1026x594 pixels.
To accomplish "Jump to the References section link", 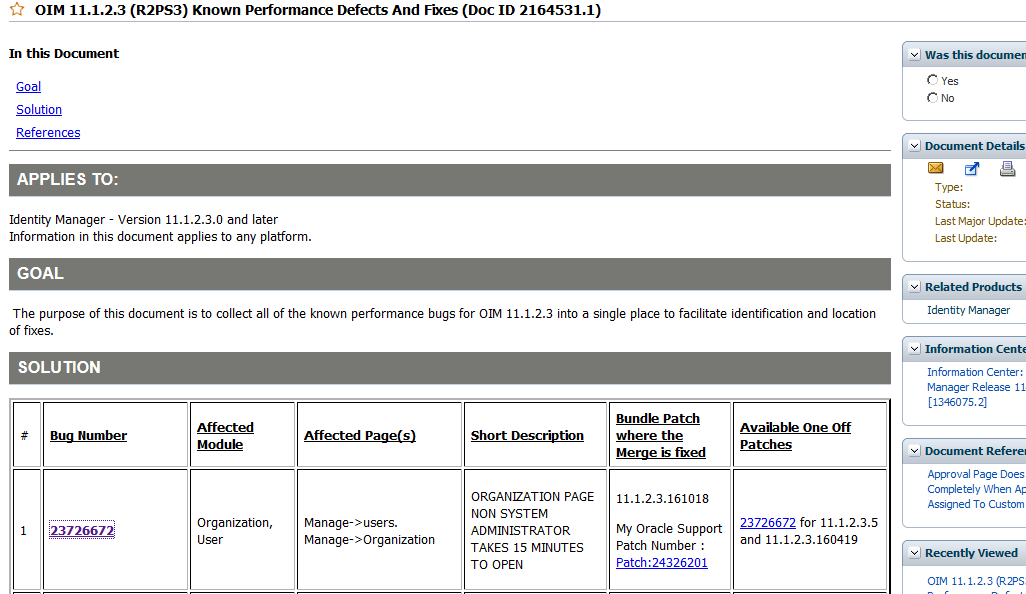I will pyautogui.click(x=48, y=132).
